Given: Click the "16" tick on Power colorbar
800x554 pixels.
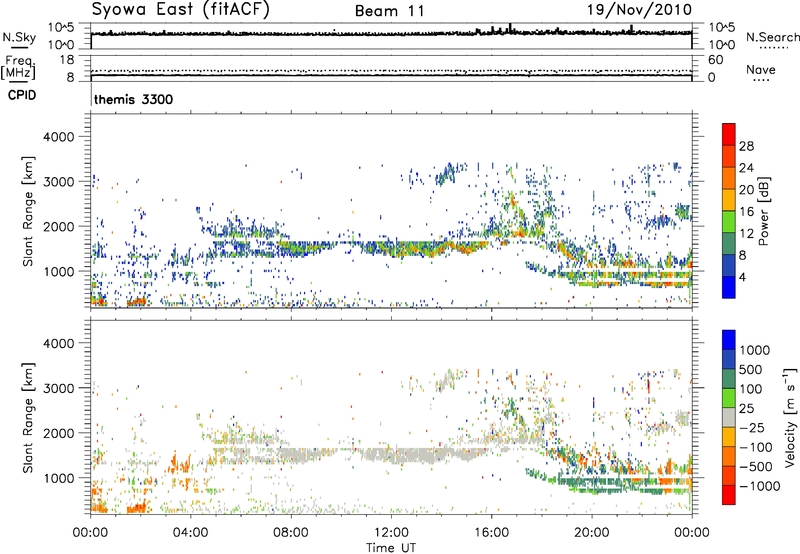Looking at the screenshot, I should 746,212.
